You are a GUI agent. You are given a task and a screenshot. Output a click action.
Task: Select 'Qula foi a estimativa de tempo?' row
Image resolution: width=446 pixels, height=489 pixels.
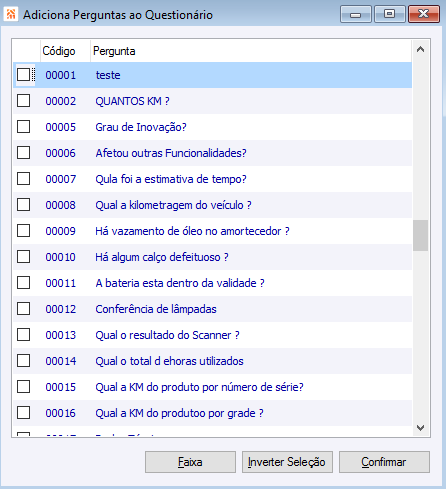[x=171, y=179]
